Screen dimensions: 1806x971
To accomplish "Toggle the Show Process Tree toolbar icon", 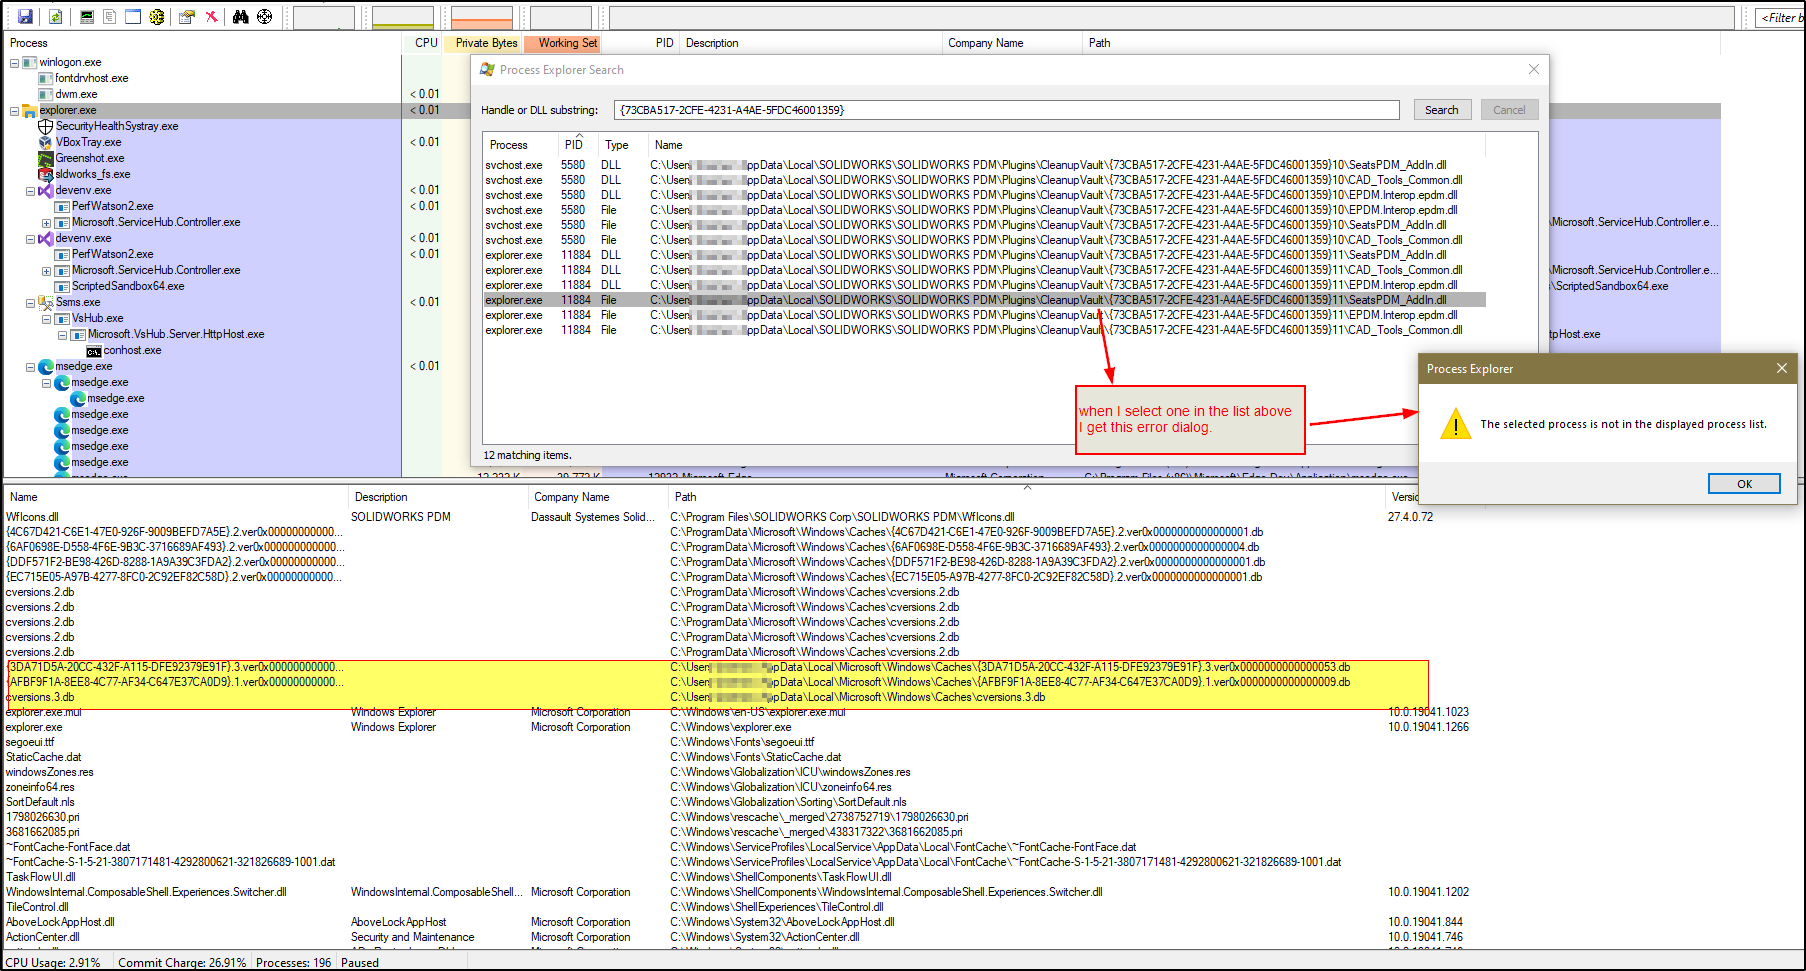I will point(110,17).
